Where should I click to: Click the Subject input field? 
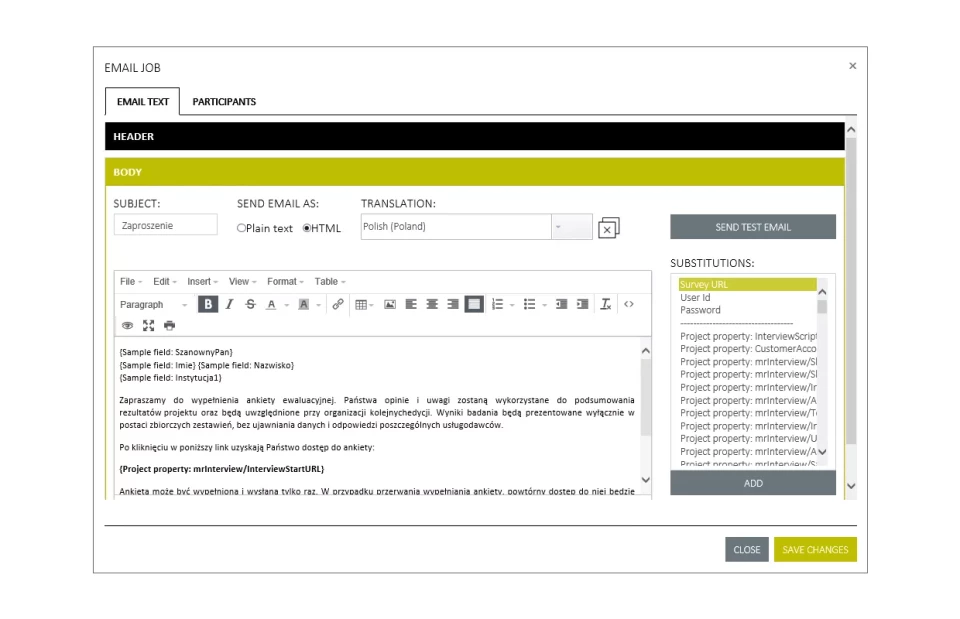point(165,226)
